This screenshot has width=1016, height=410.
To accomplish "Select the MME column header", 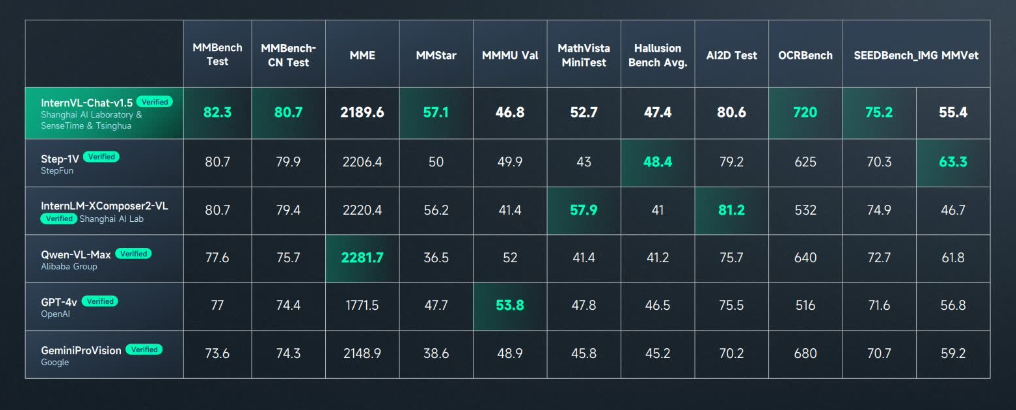I will (x=362, y=55).
